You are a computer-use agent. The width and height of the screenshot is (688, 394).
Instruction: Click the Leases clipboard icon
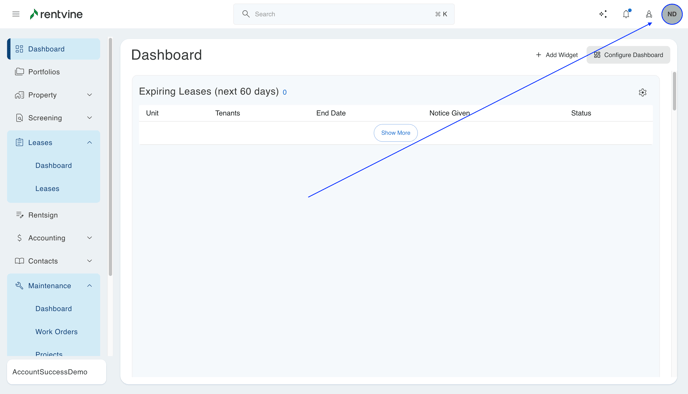coord(19,142)
